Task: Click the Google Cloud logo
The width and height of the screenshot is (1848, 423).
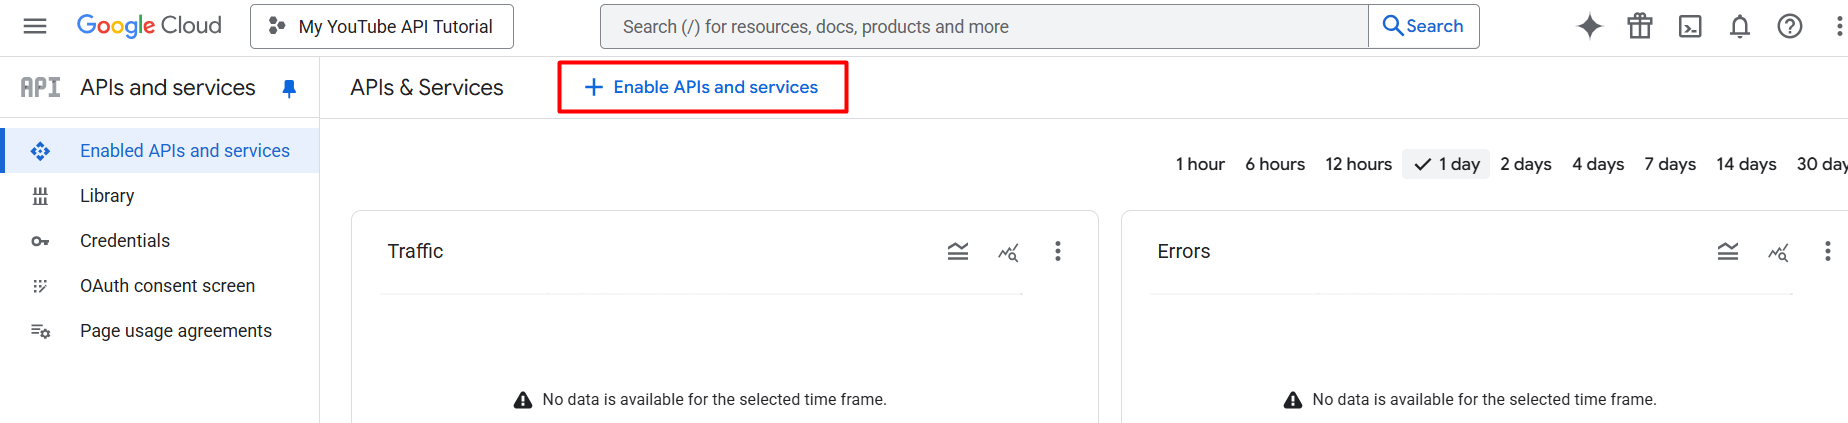Action: pos(149,26)
